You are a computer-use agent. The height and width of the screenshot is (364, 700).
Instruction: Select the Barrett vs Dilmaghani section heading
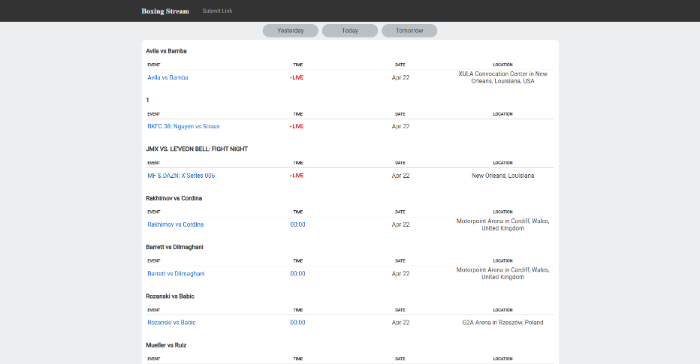coord(175,247)
